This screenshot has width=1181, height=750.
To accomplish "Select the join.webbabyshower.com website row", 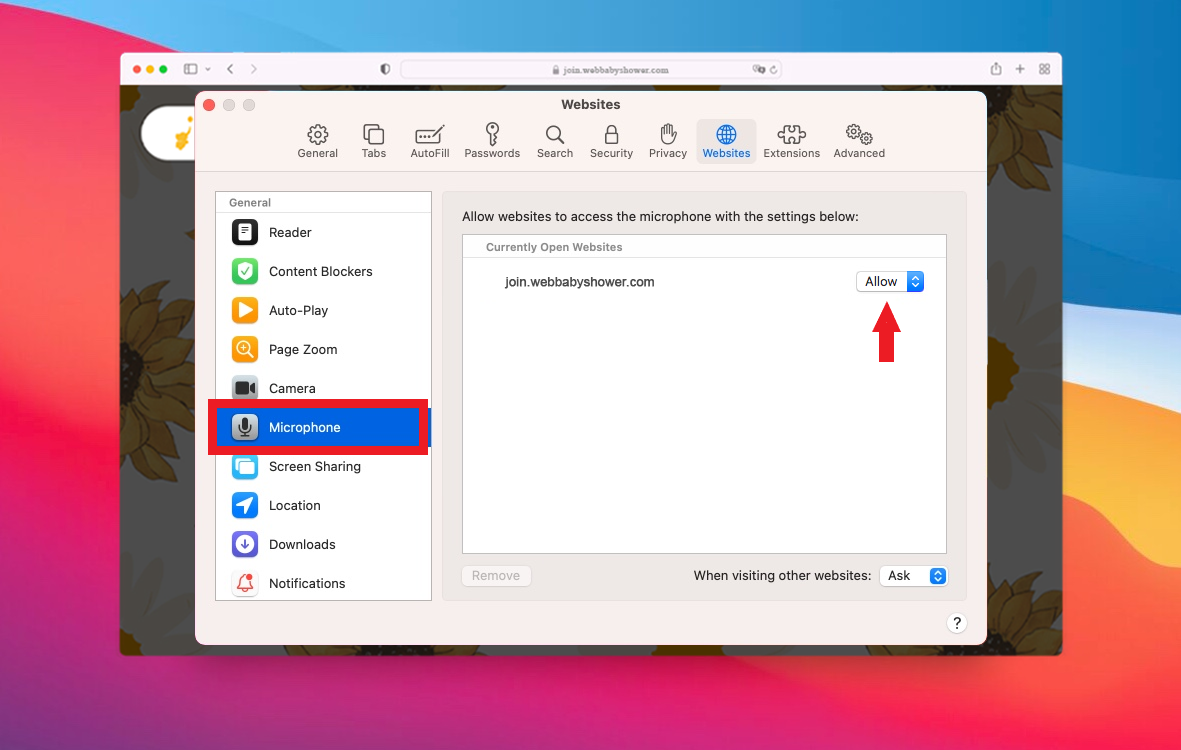I will (x=704, y=282).
